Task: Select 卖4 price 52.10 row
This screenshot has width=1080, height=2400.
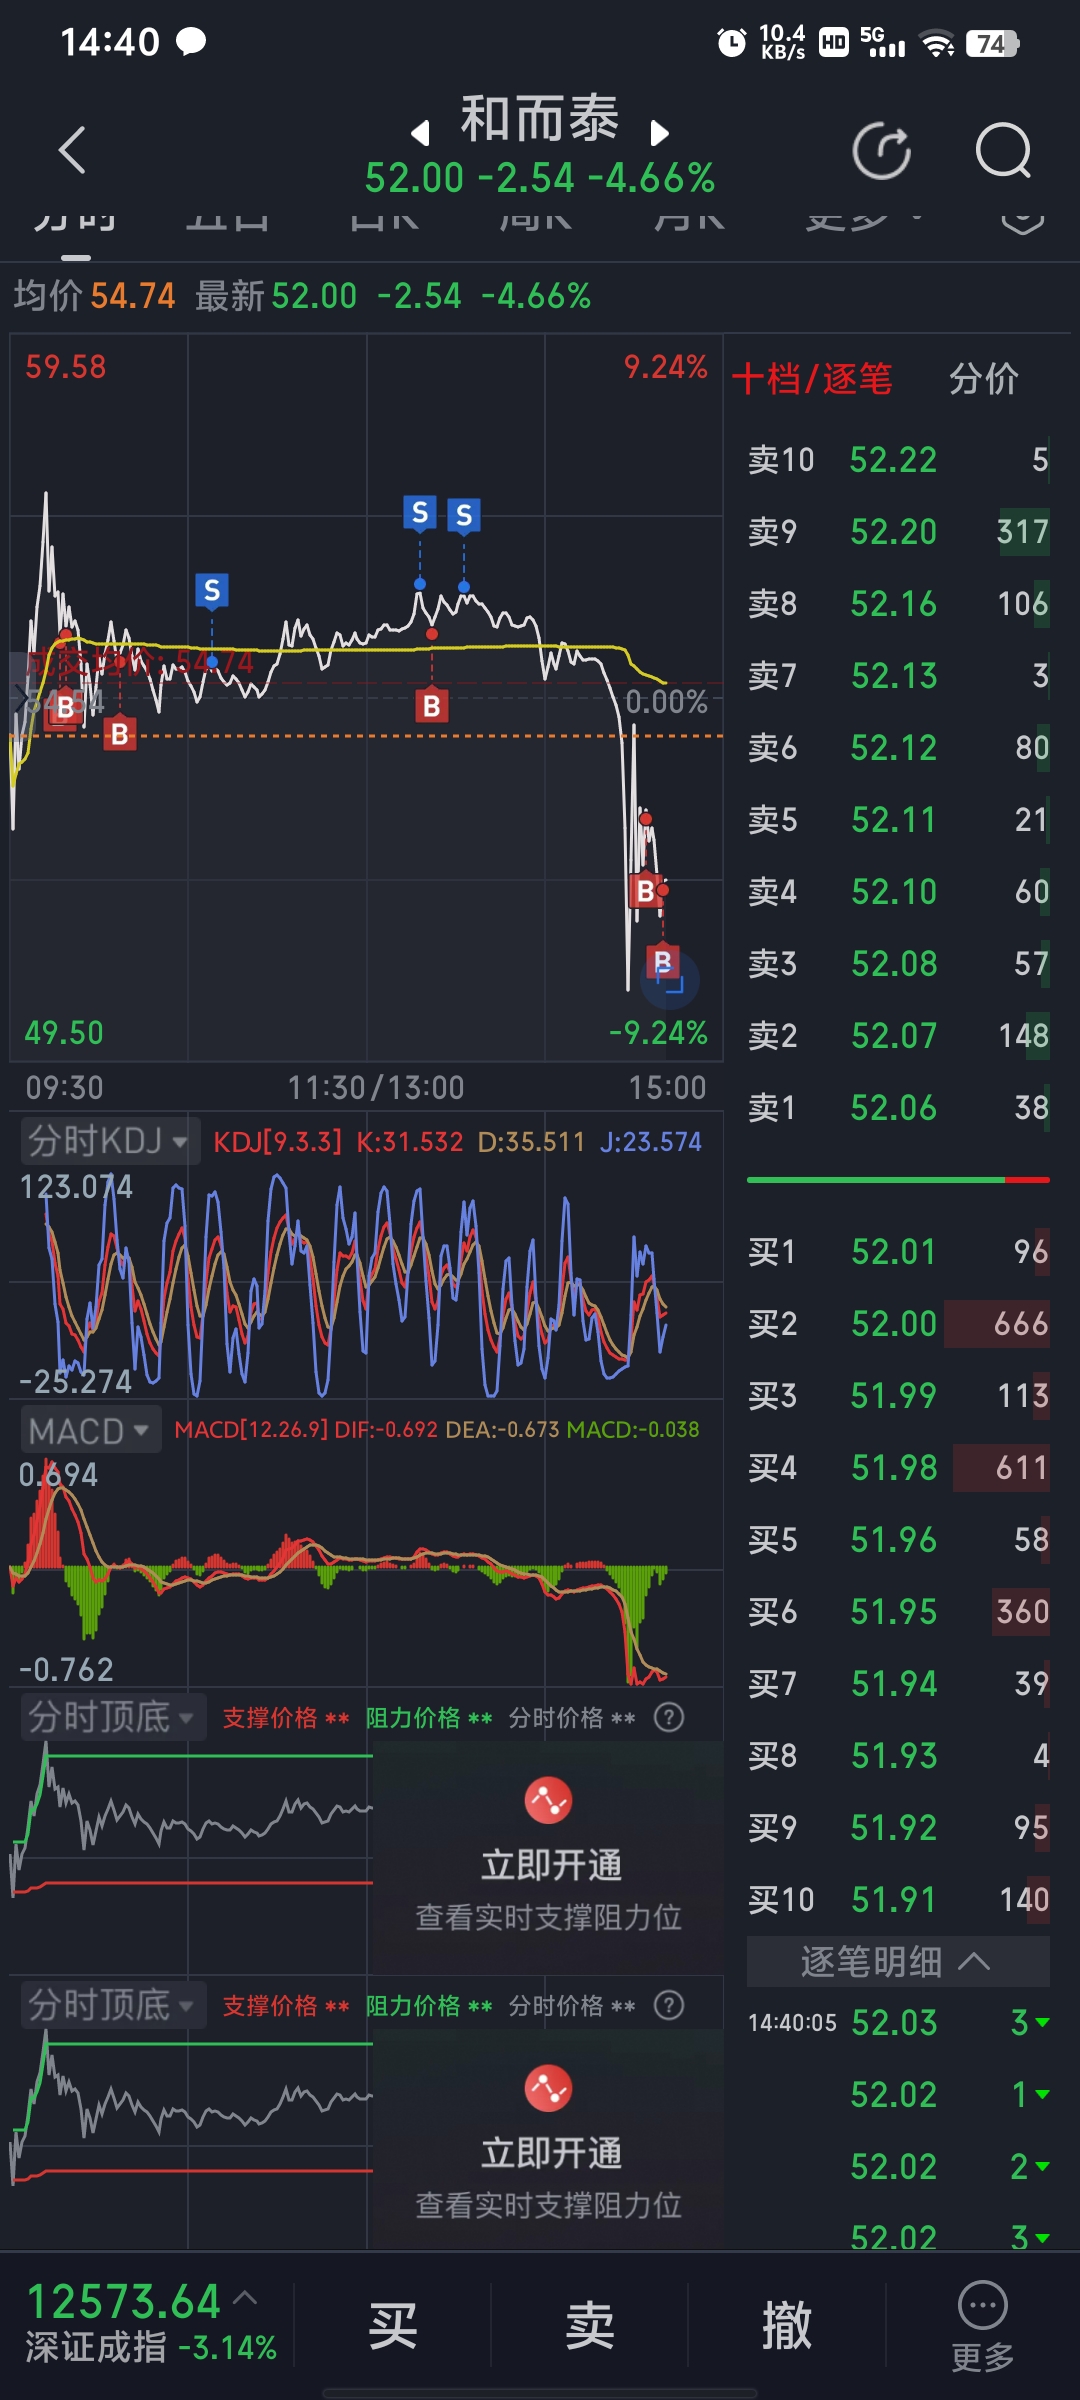Action: tap(898, 892)
